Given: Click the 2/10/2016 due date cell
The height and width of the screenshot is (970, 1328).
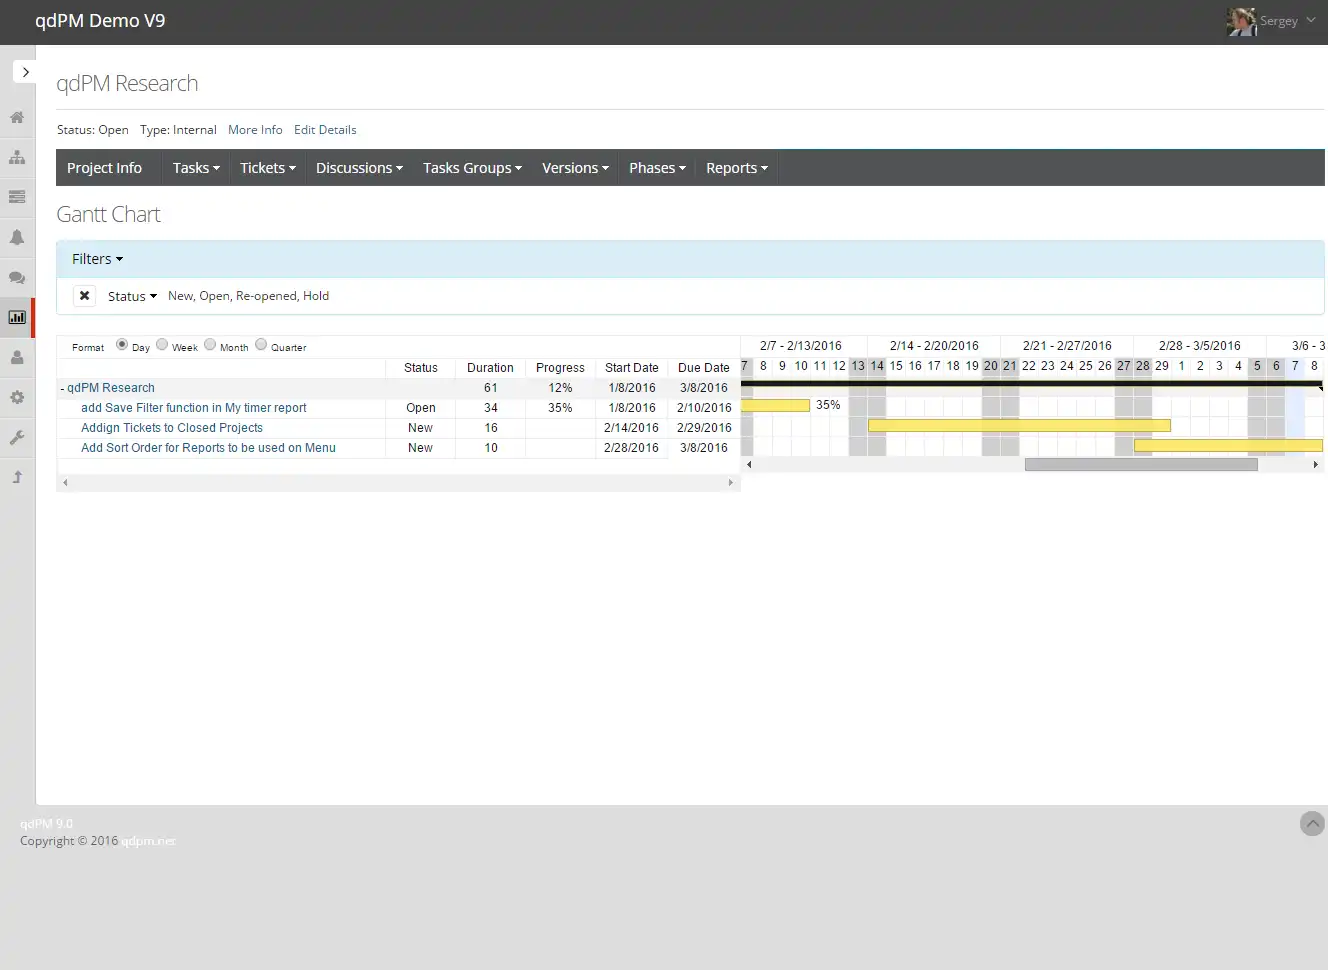Looking at the screenshot, I should [x=704, y=408].
